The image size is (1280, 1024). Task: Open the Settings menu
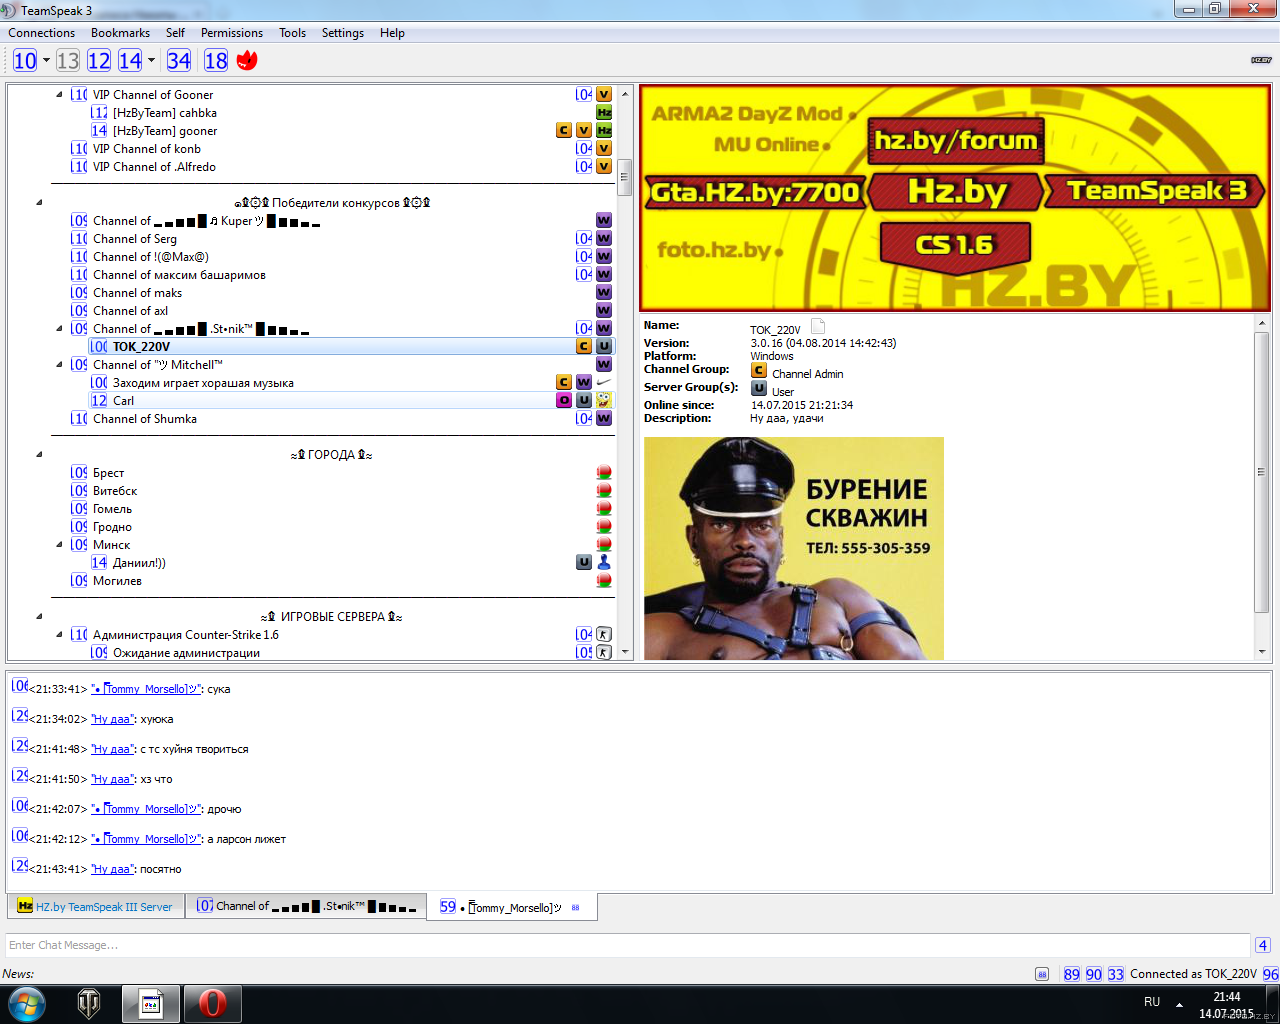pyautogui.click(x=343, y=33)
